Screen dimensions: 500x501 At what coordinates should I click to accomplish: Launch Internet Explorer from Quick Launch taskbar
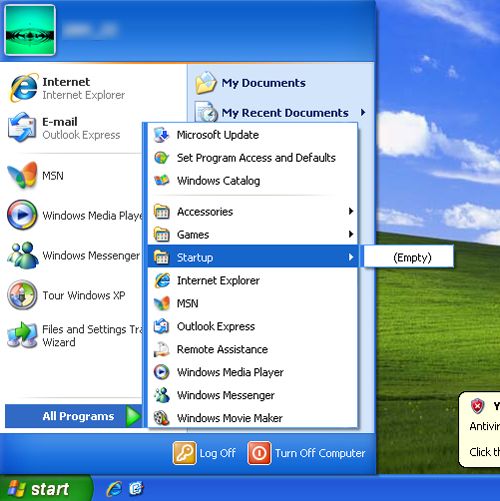tap(114, 489)
